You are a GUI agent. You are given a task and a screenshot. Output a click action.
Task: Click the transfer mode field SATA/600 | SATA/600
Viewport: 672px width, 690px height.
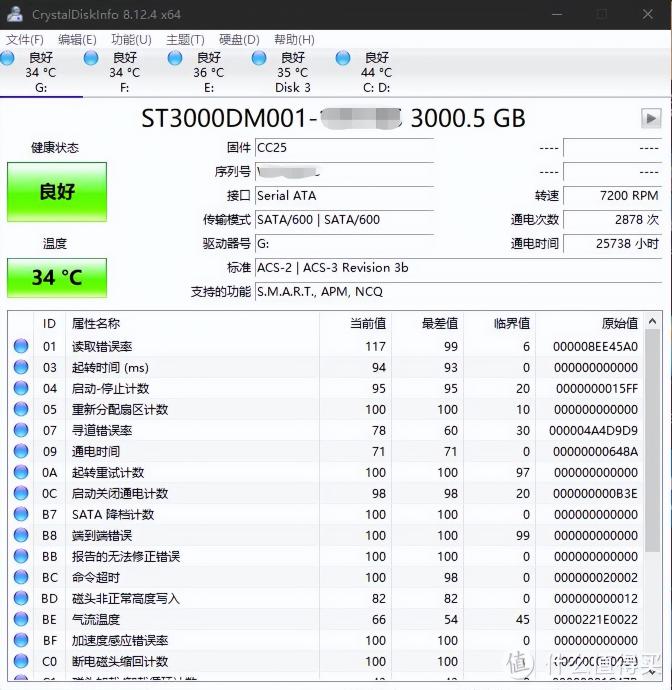(x=345, y=220)
